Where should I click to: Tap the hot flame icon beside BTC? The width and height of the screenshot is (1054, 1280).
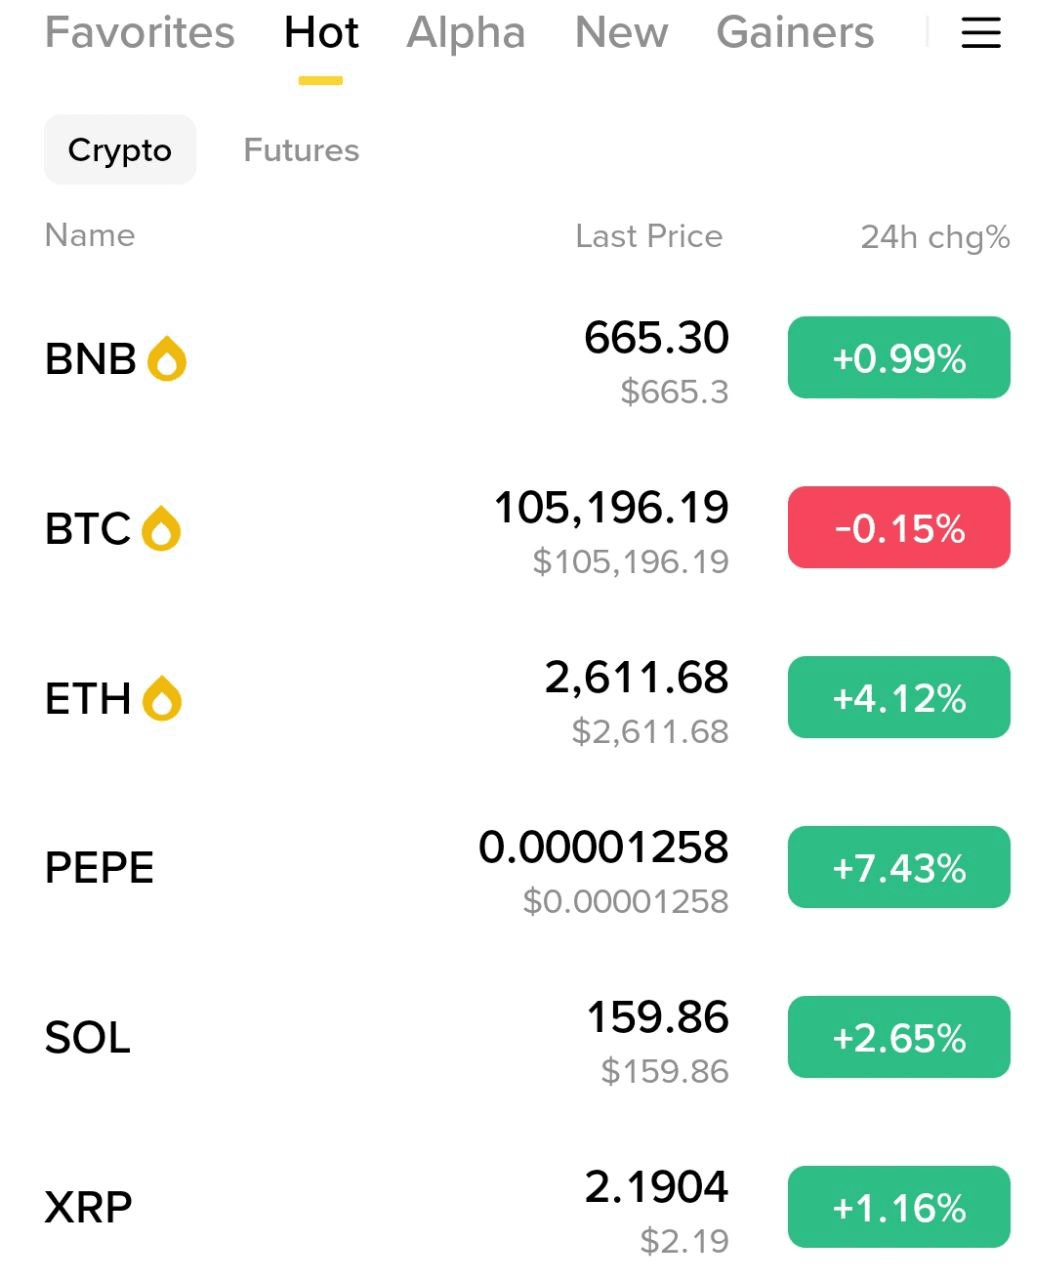point(161,529)
